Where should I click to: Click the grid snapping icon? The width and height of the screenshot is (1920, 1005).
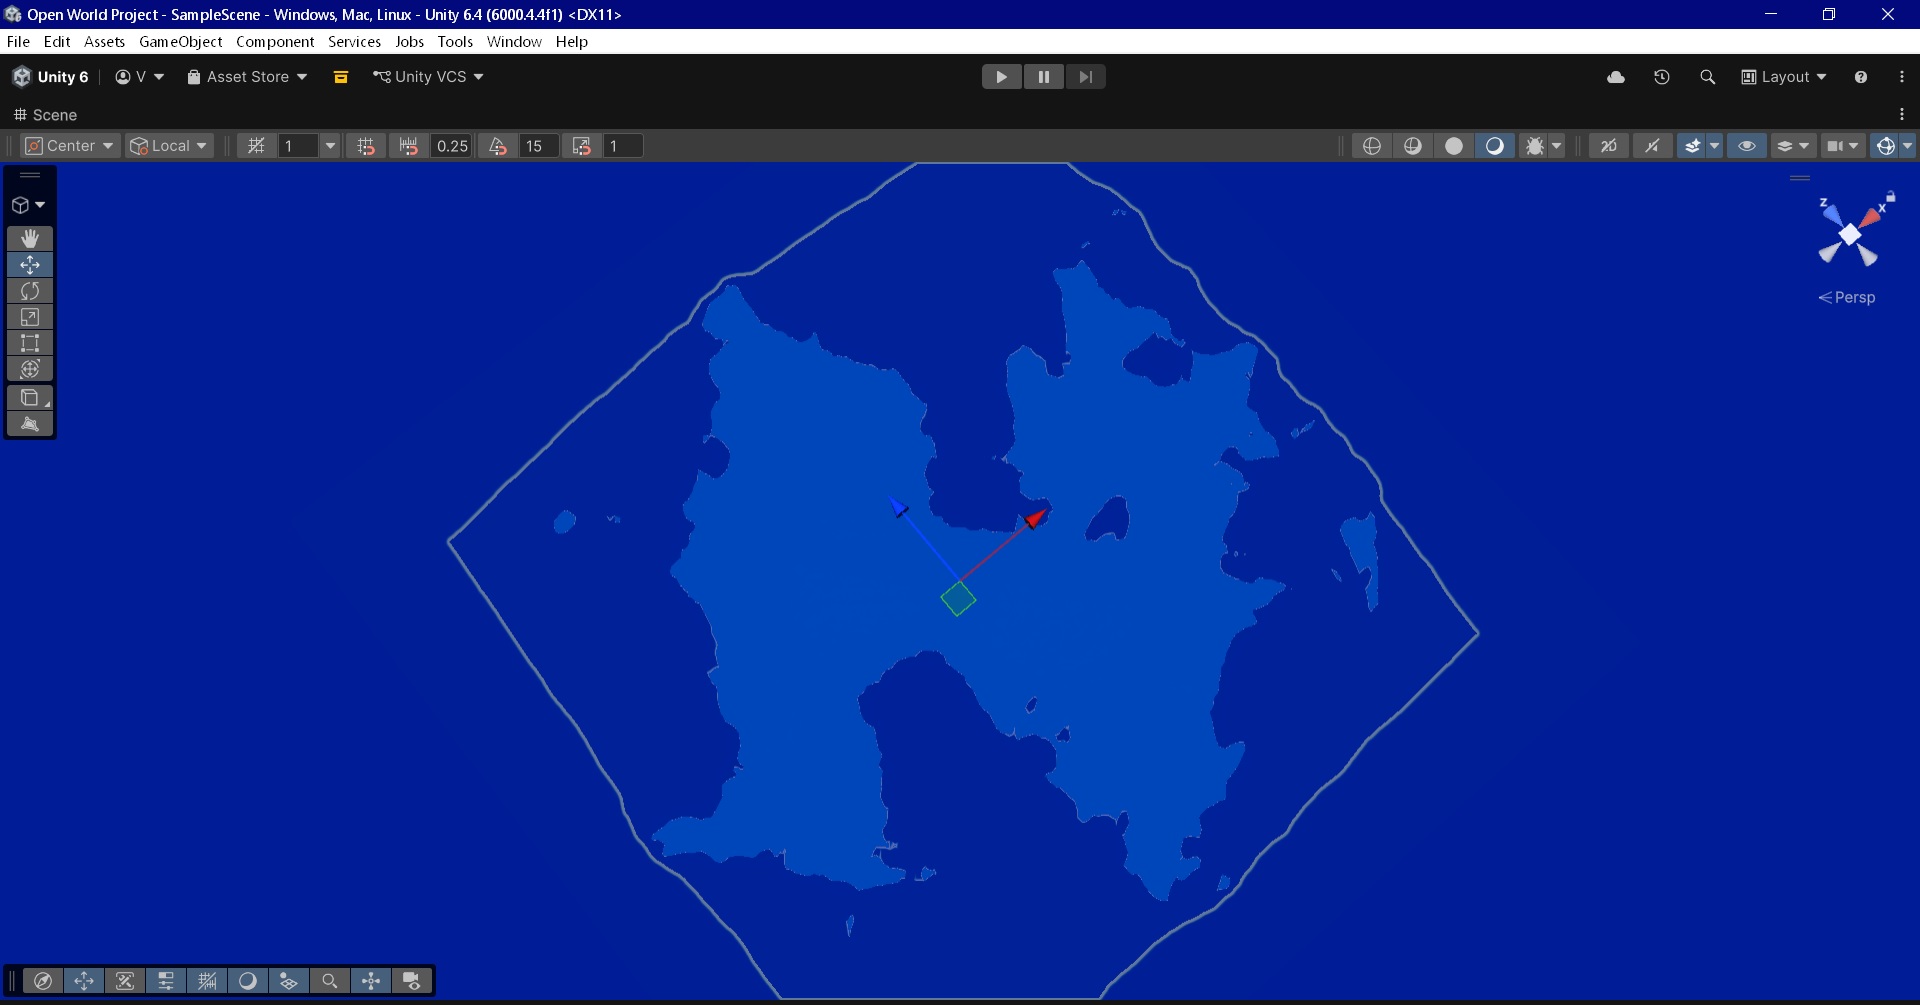pos(257,146)
